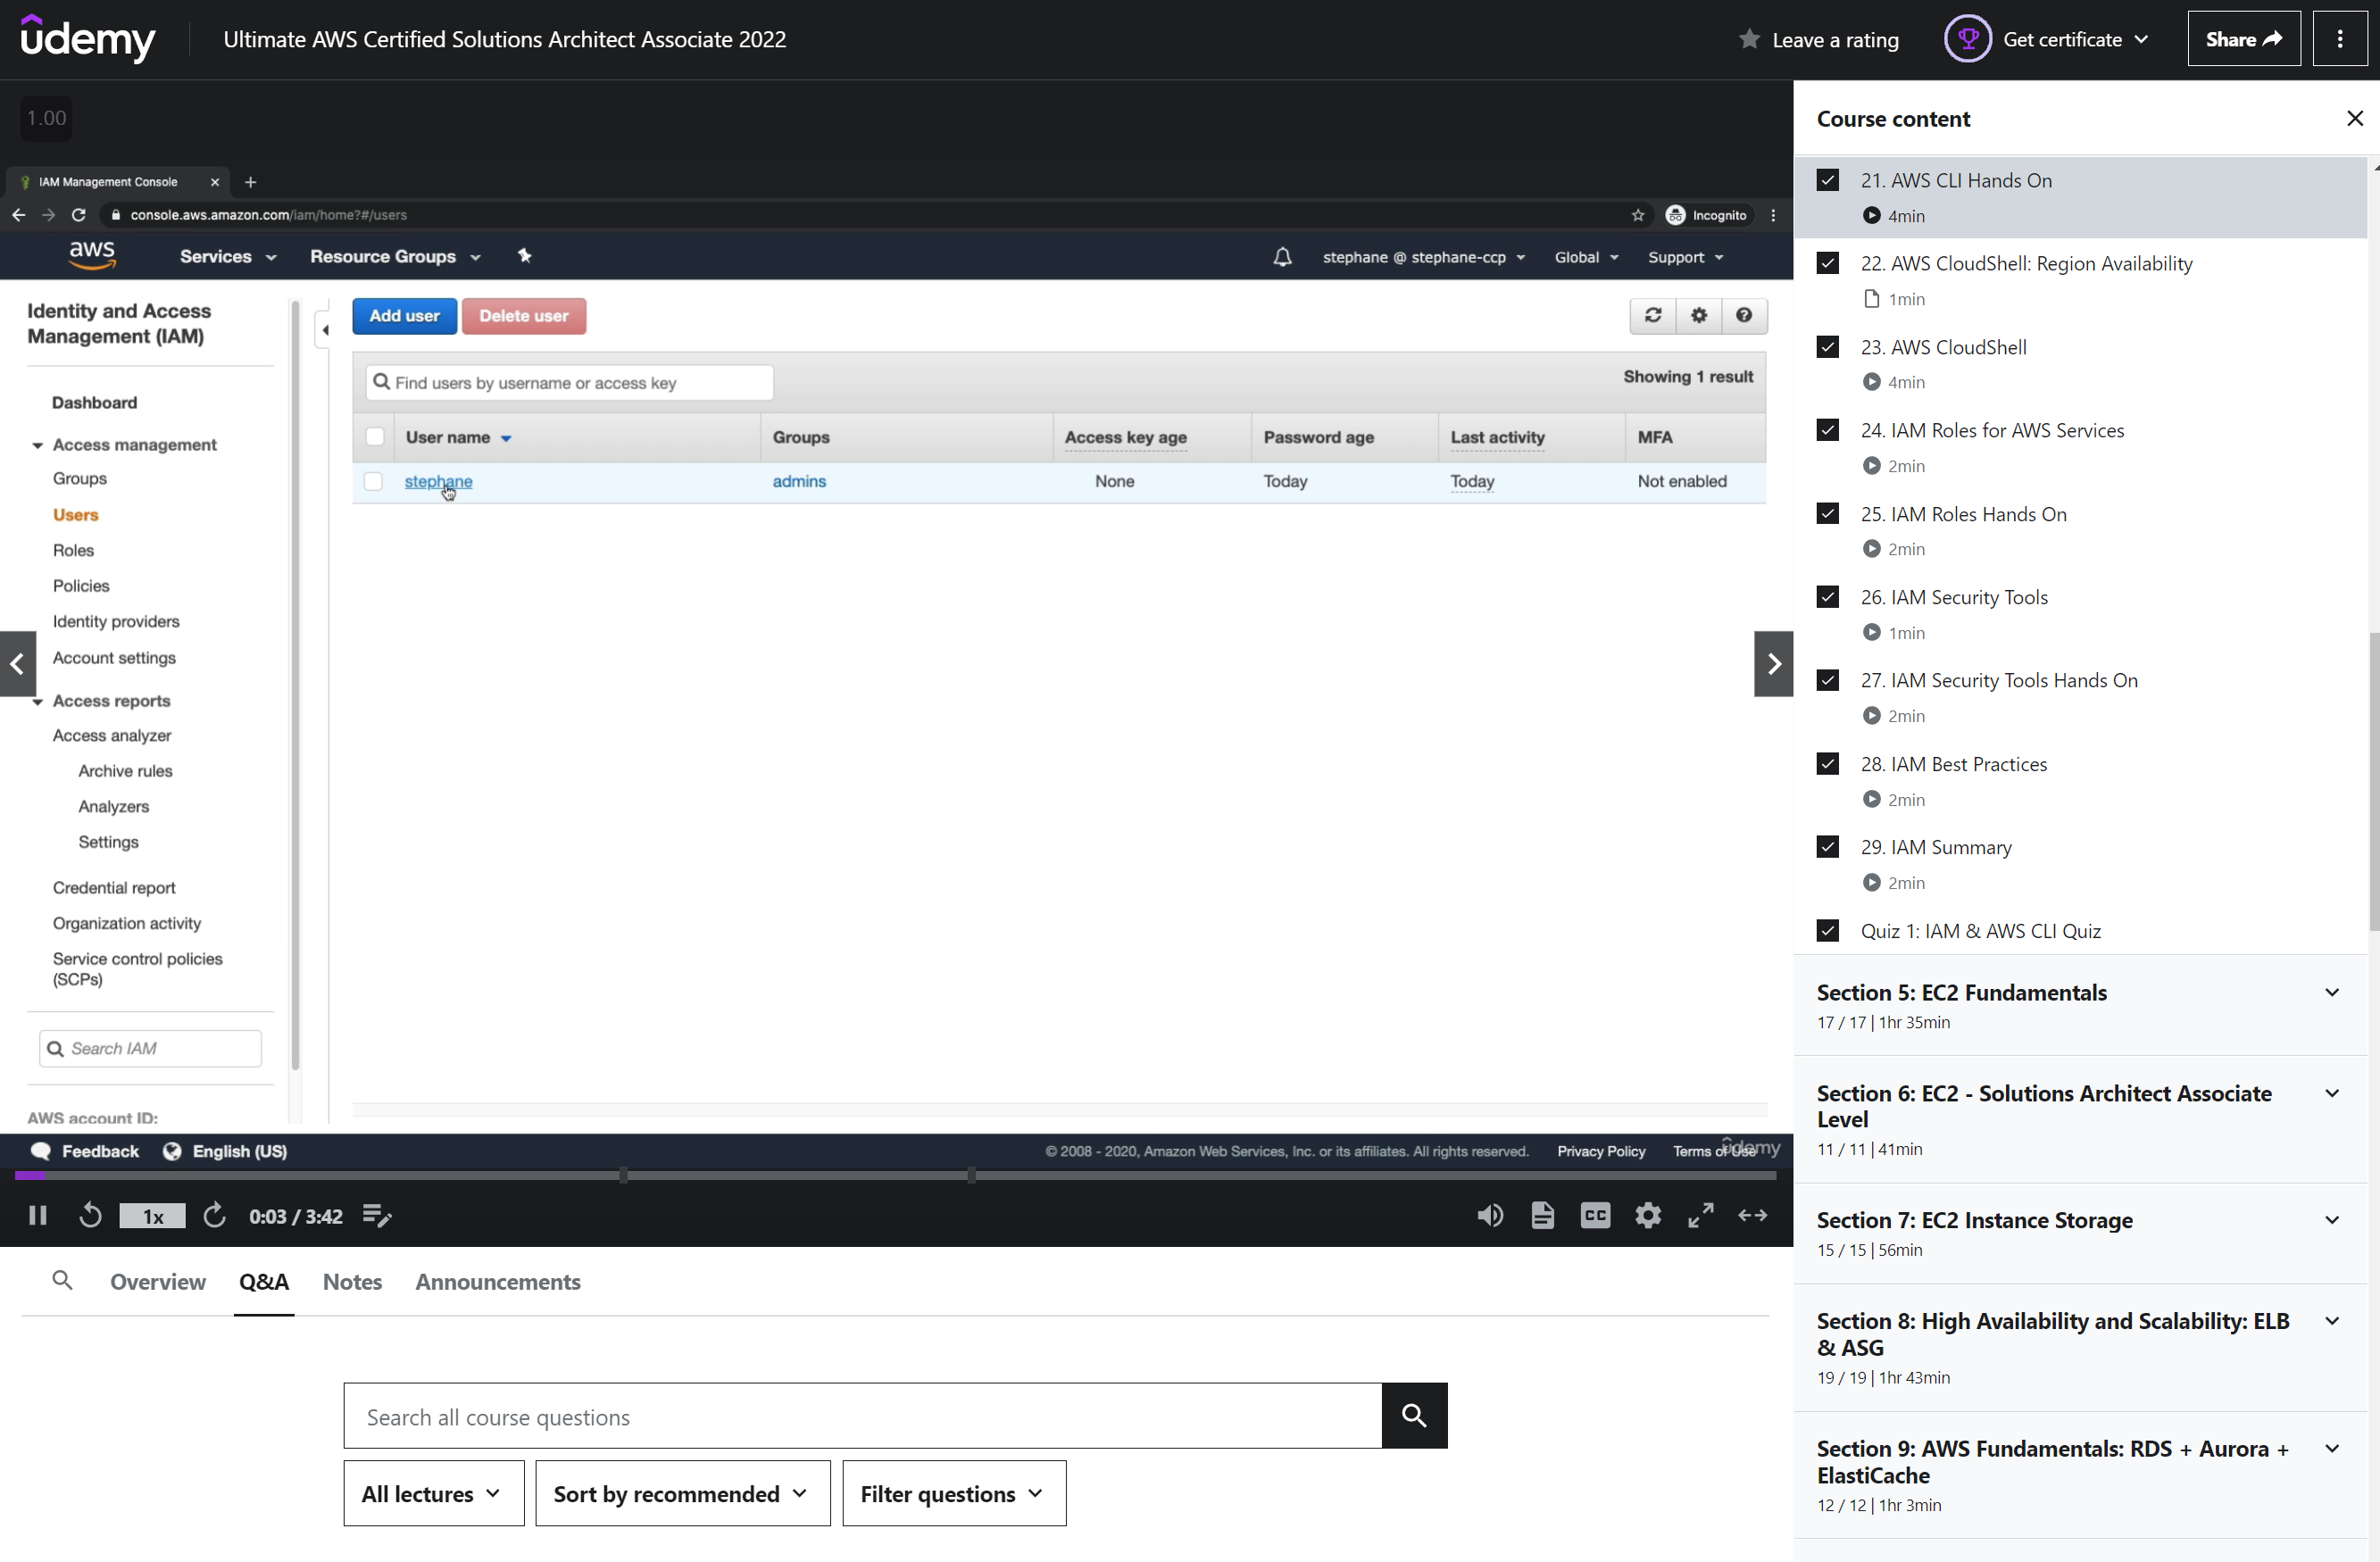
Task: Uncheck Quiz 1 IAM & AWS CLI Quiz
Action: (x=1828, y=931)
